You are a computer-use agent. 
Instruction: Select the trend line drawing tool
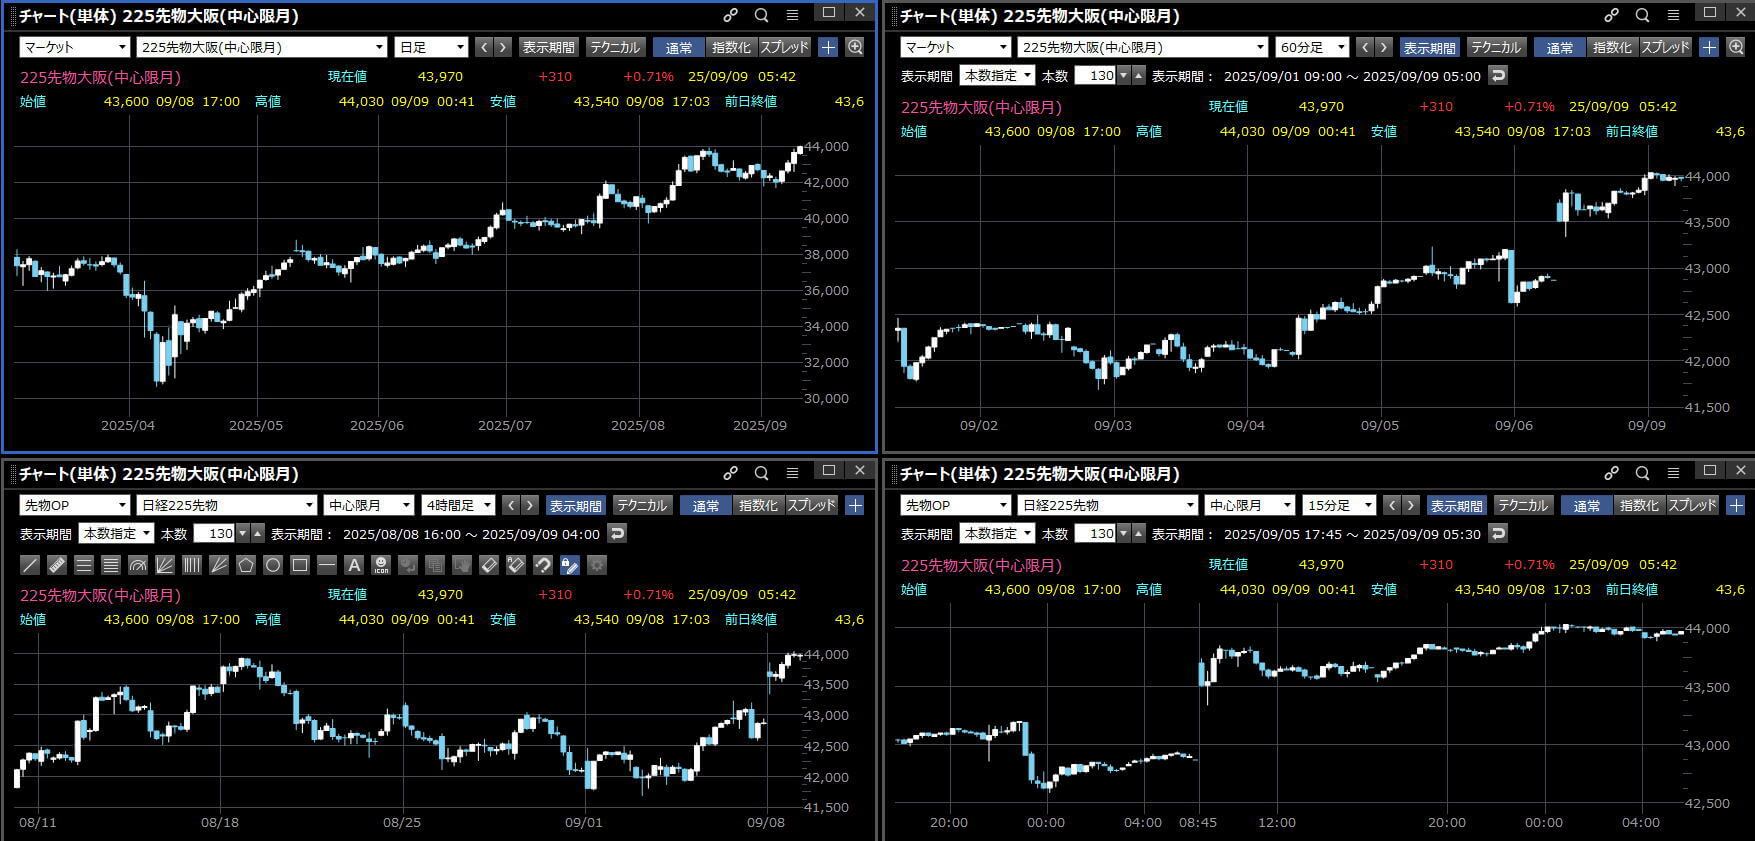[30, 565]
